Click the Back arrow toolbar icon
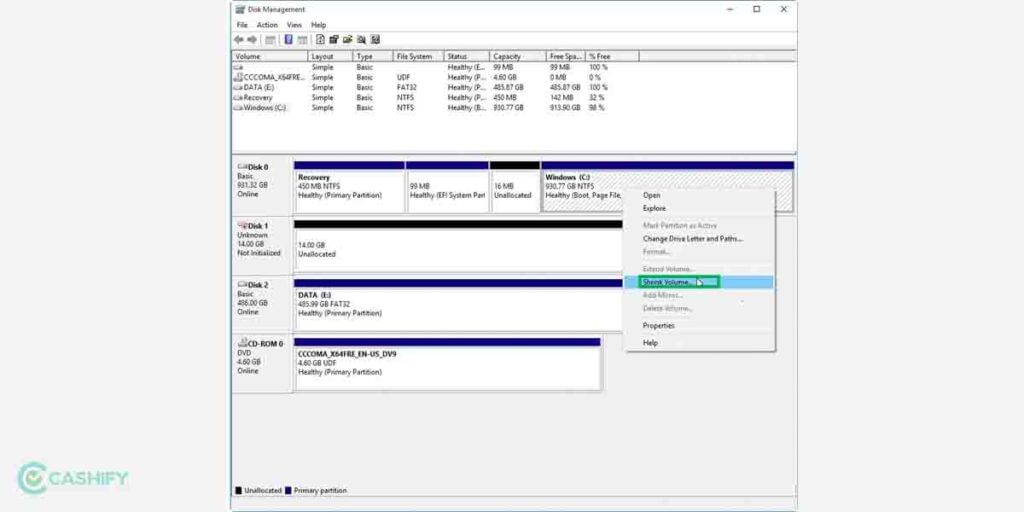The width and height of the screenshot is (1024, 512). [x=239, y=40]
